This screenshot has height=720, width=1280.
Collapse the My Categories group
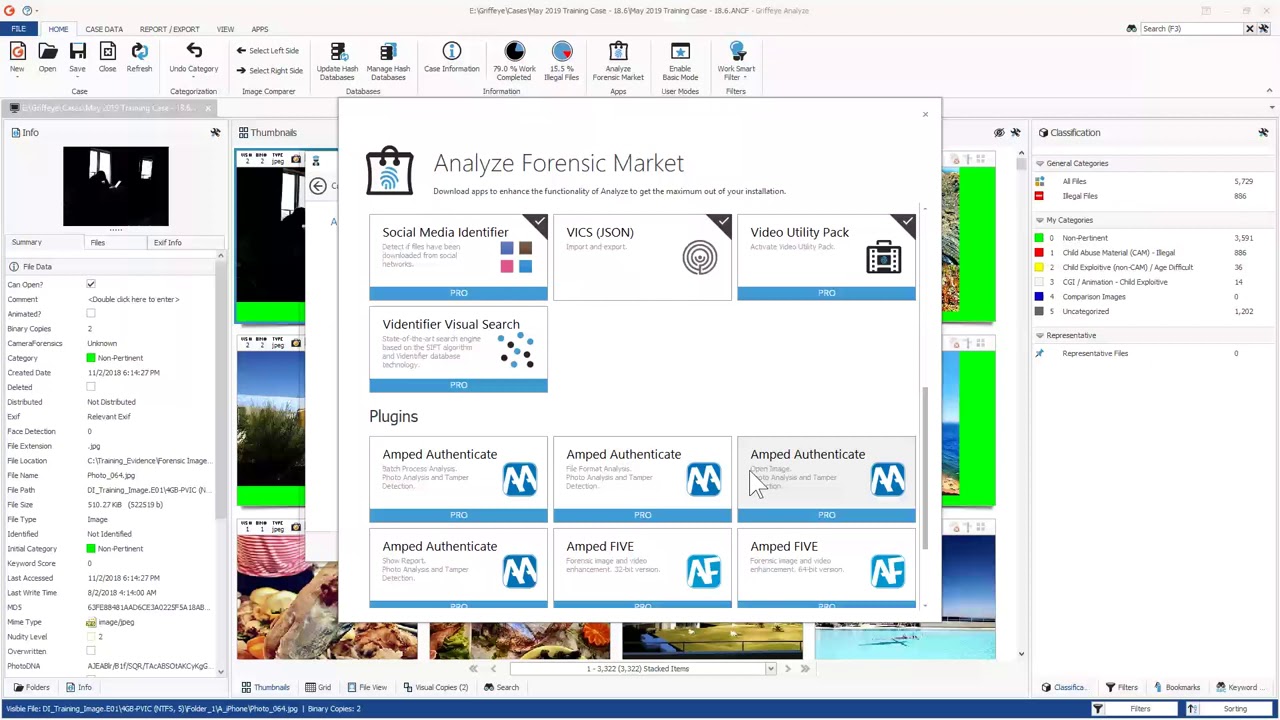(x=1040, y=220)
